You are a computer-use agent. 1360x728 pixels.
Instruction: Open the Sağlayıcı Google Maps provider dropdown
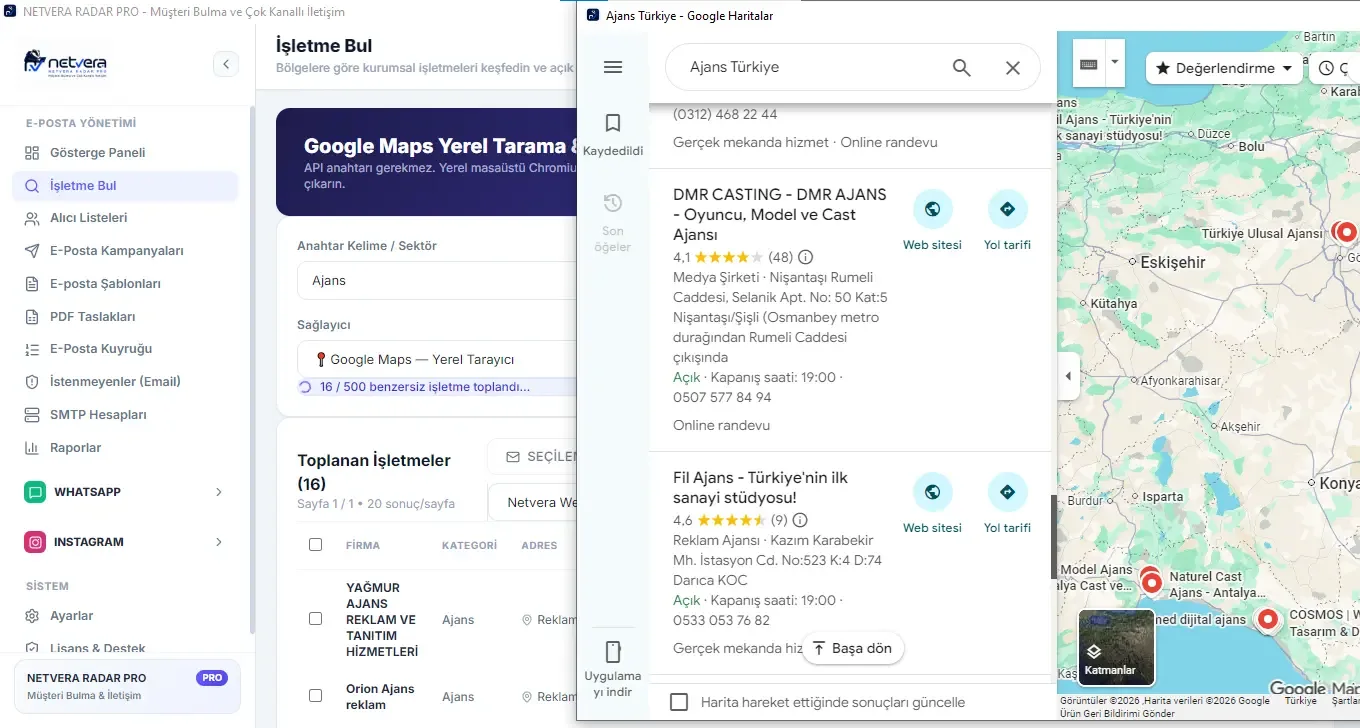[x=437, y=359]
